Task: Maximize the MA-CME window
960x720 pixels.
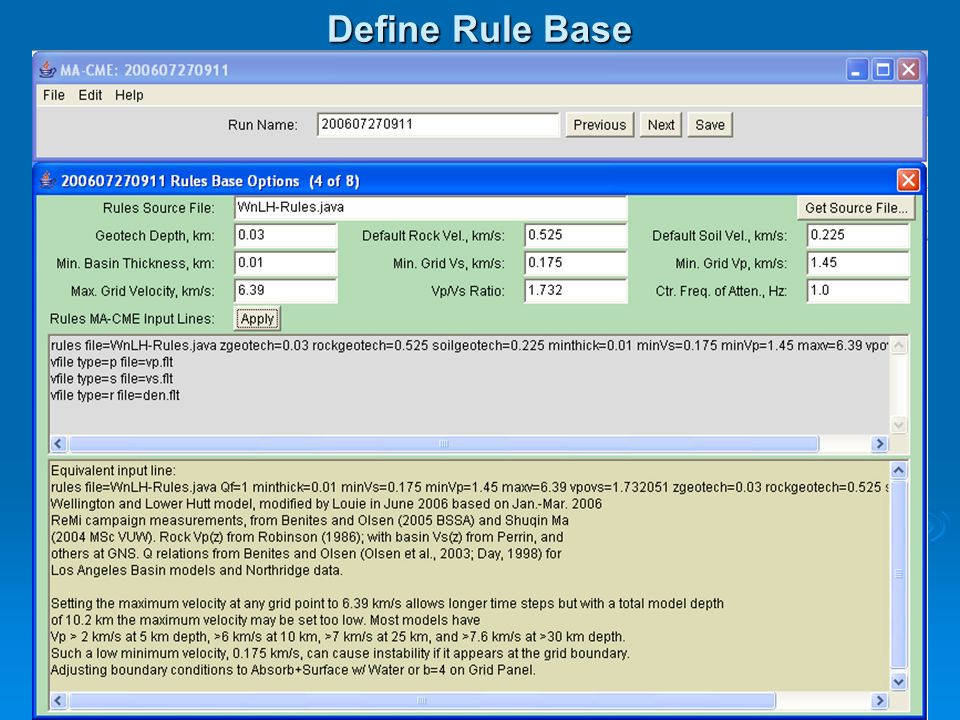Action: [883, 70]
